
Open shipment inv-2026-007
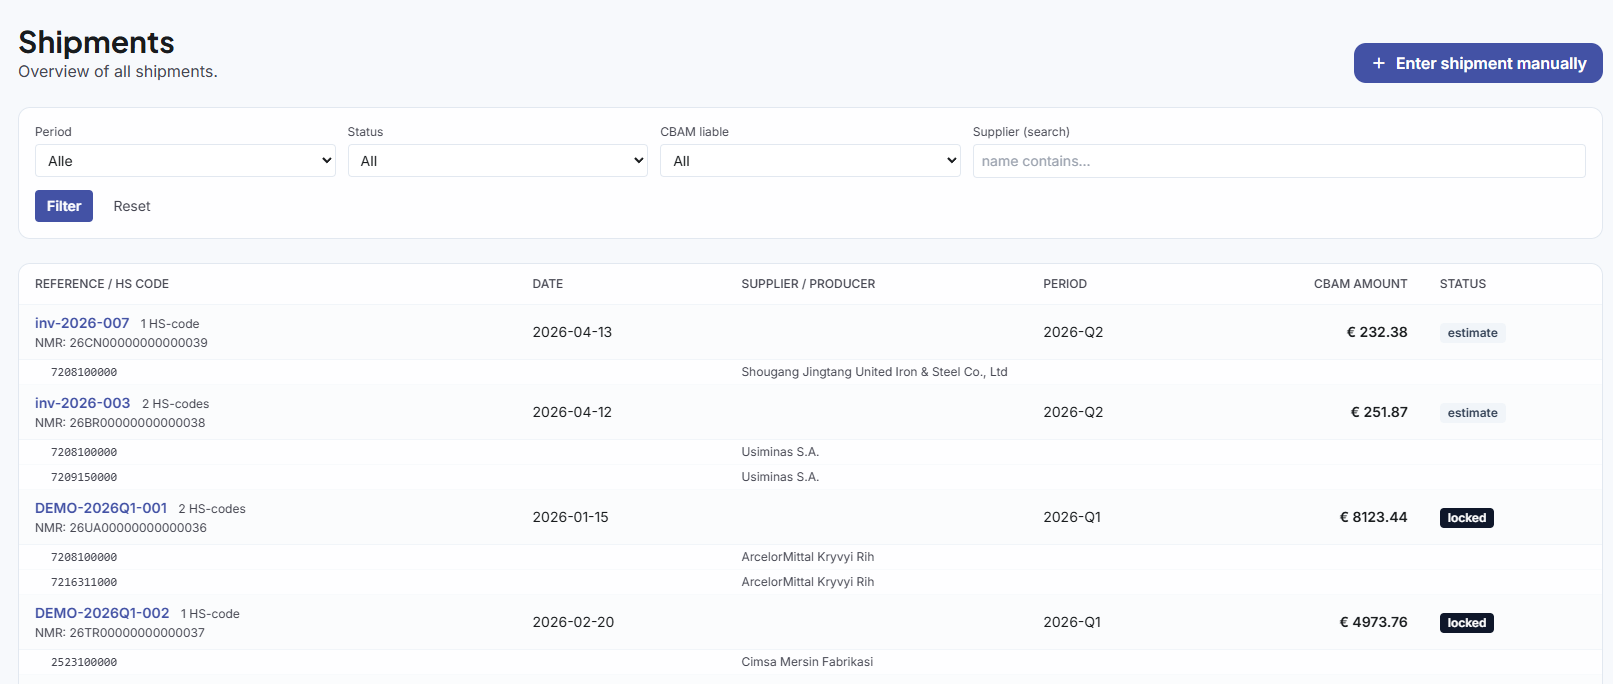(x=82, y=323)
